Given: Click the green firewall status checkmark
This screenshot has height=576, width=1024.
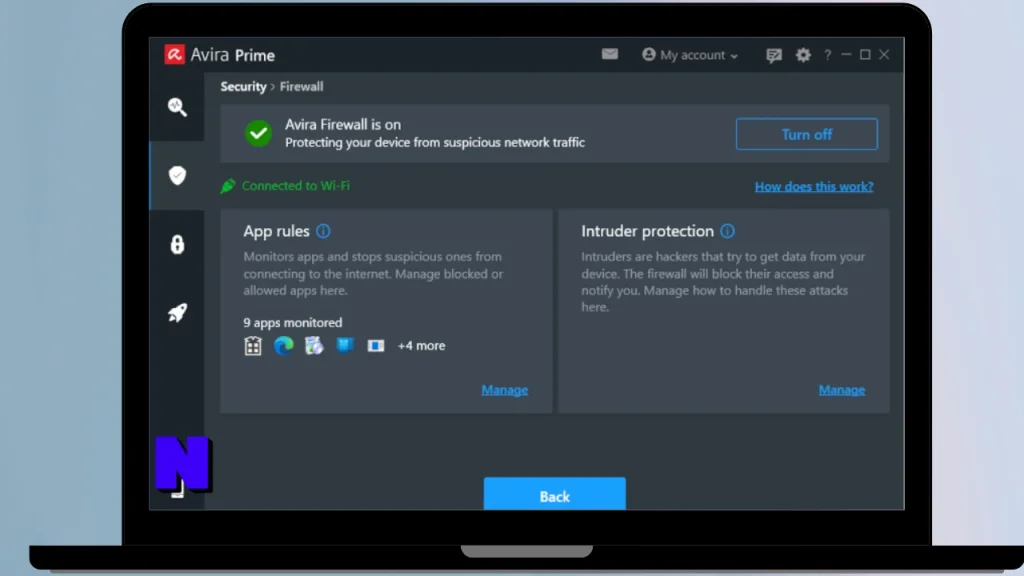Looking at the screenshot, I should 259,133.
